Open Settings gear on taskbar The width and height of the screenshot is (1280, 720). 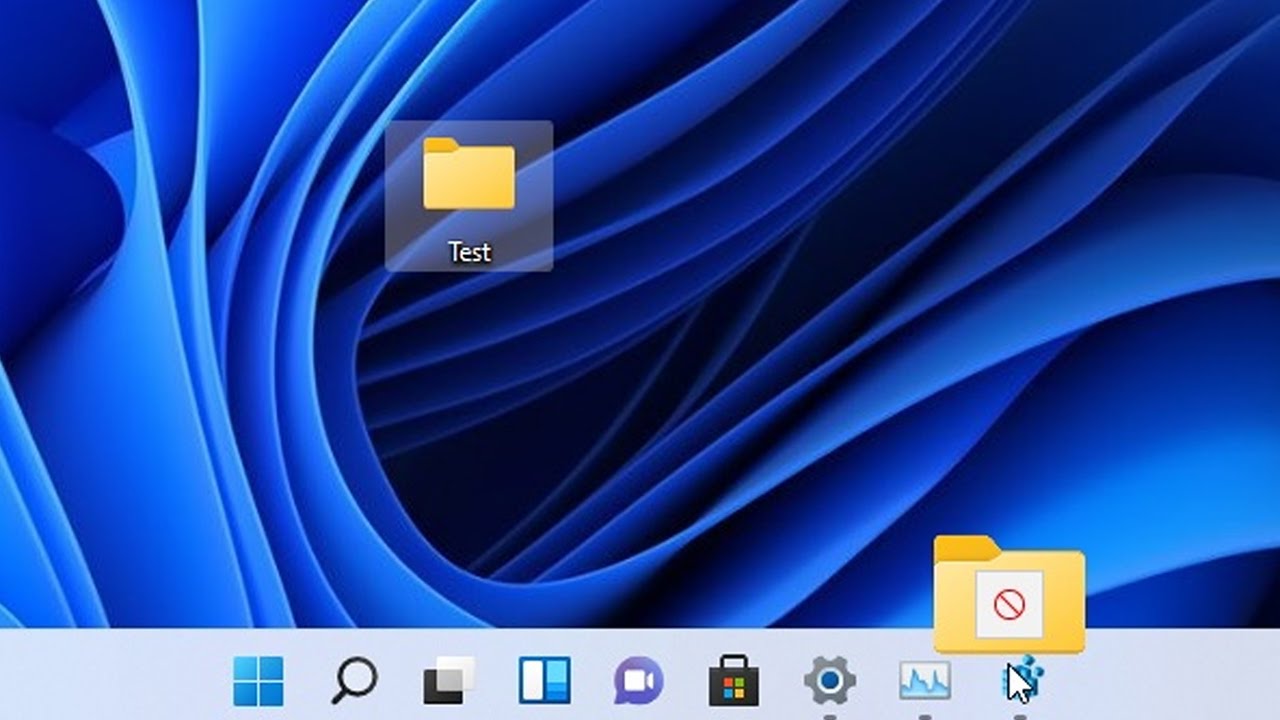[829, 681]
